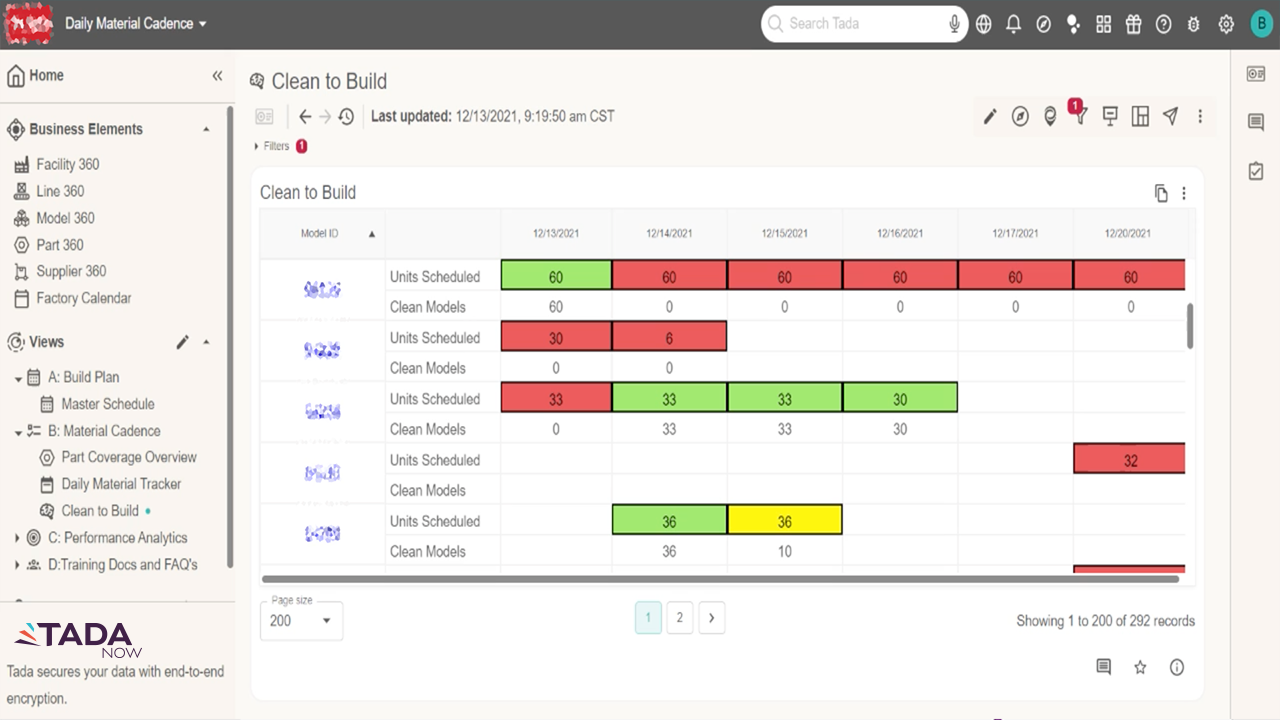Image resolution: width=1280 pixels, height=720 pixels.
Task: Open the gift icon in the top bar
Action: click(x=1133, y=23)
